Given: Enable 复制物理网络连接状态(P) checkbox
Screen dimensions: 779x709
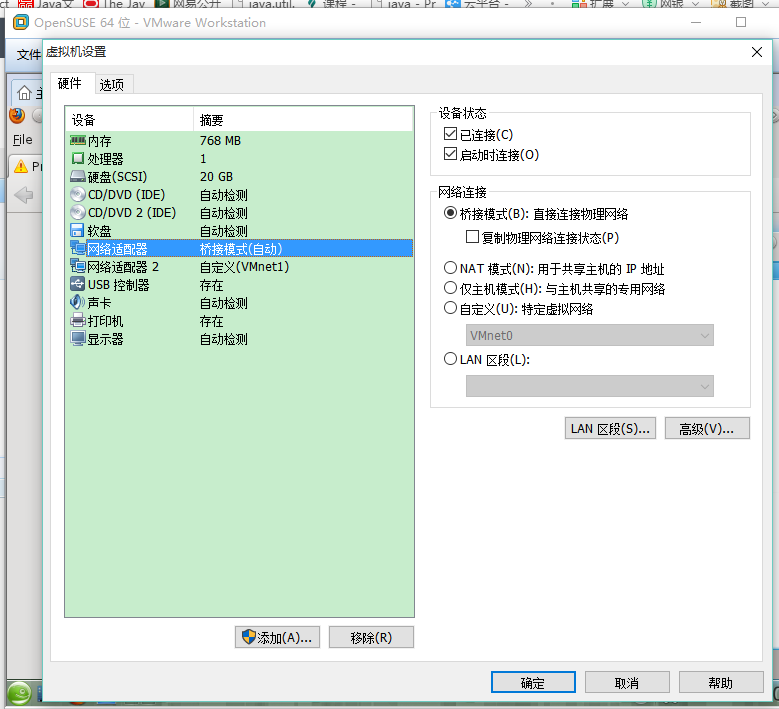Looking at the screenshot, I should [x=472, y=237].
